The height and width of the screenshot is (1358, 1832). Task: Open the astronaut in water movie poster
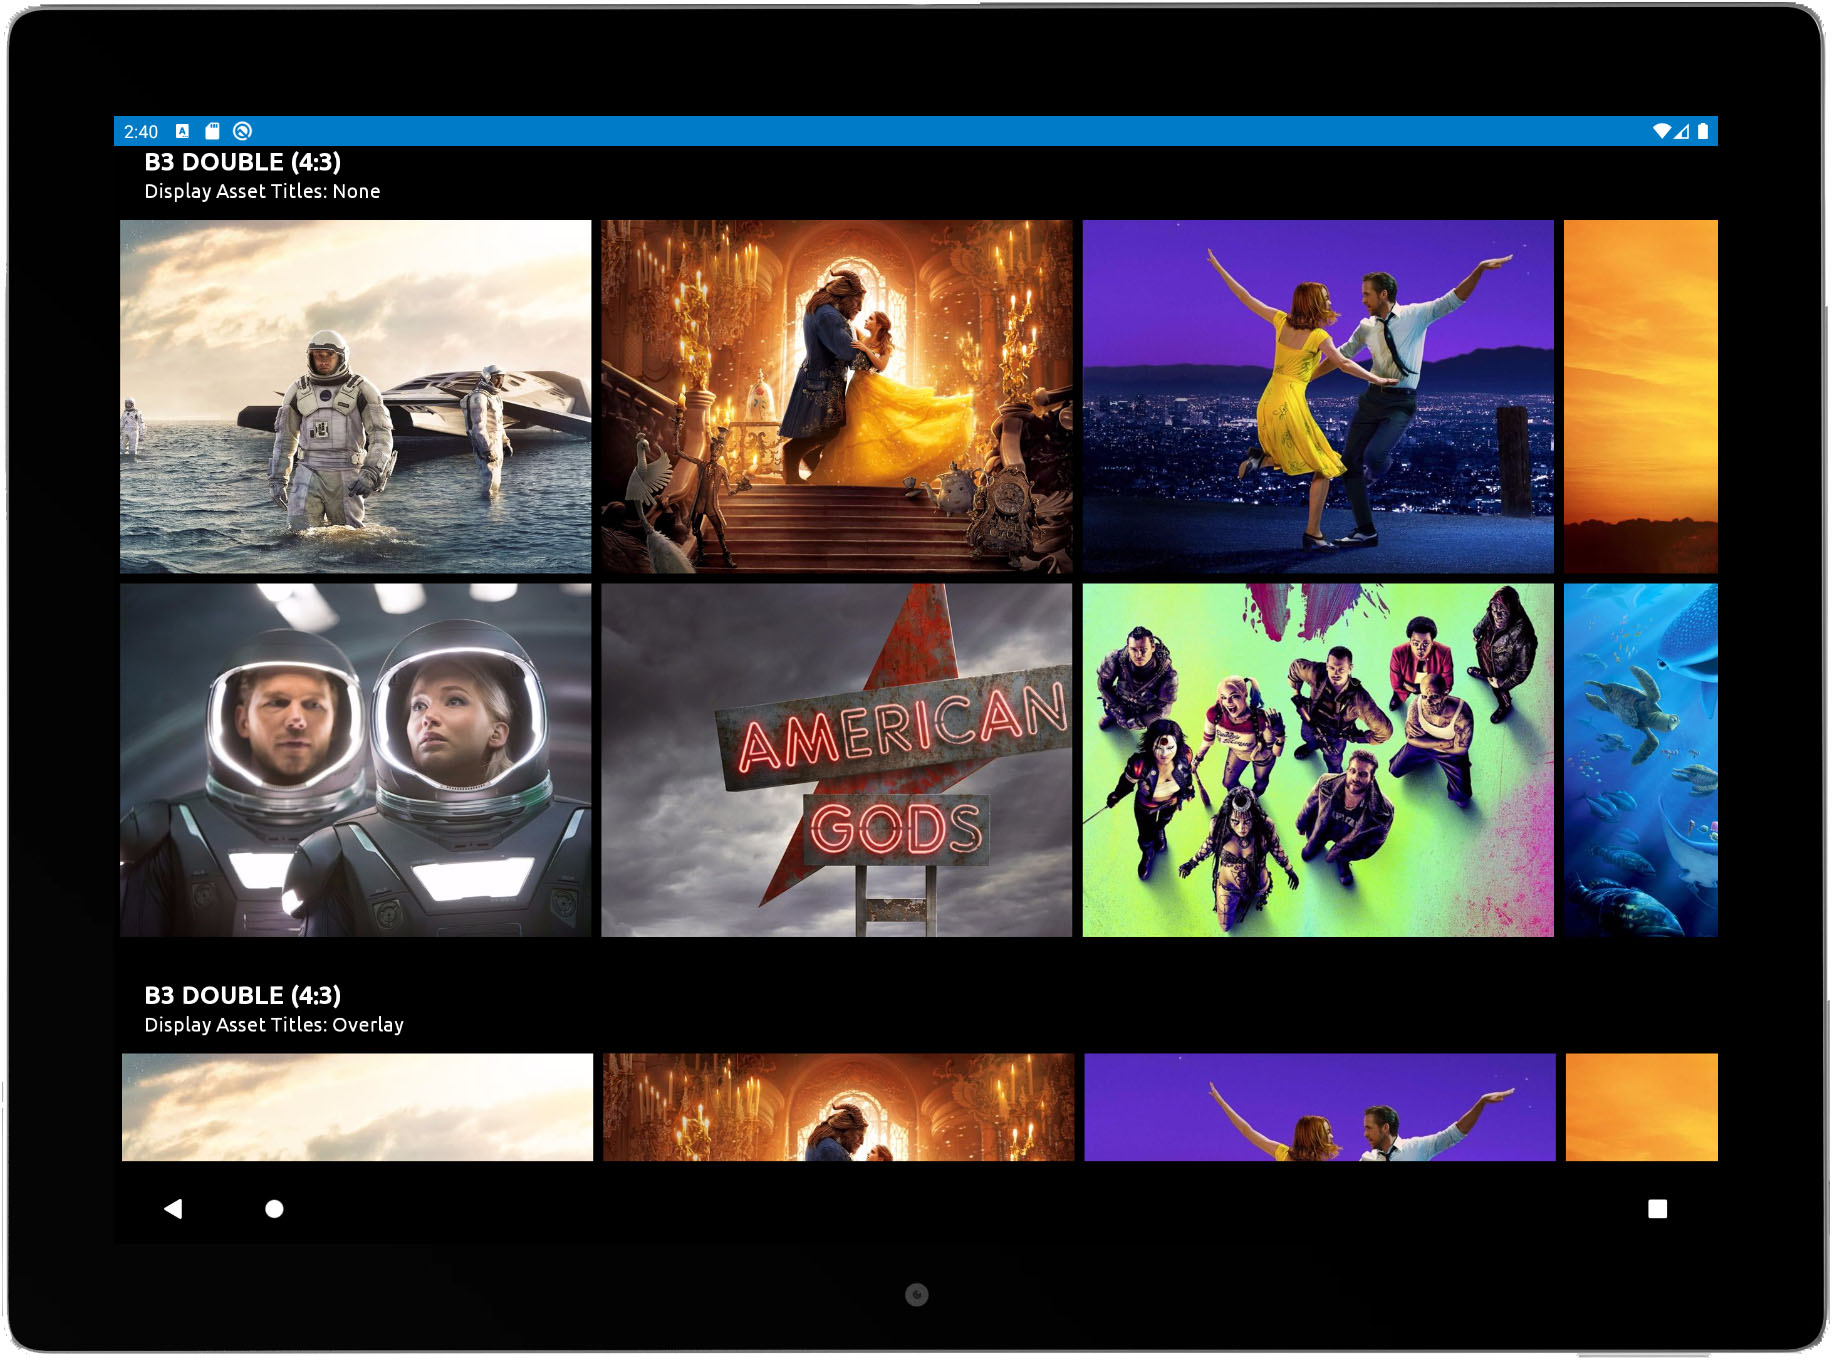[355, 396]
